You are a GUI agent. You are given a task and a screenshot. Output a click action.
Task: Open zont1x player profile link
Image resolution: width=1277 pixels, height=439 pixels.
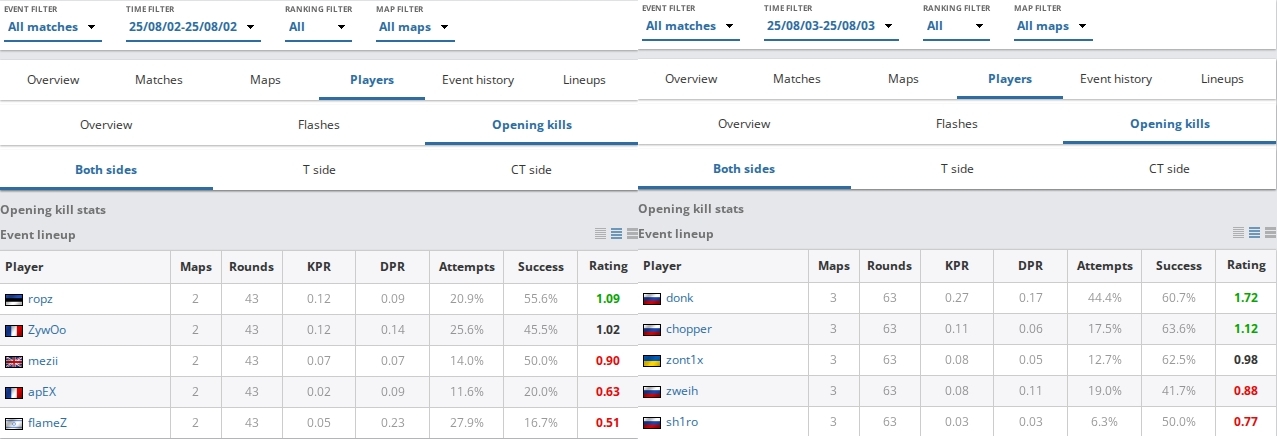(x=685, y=361)
